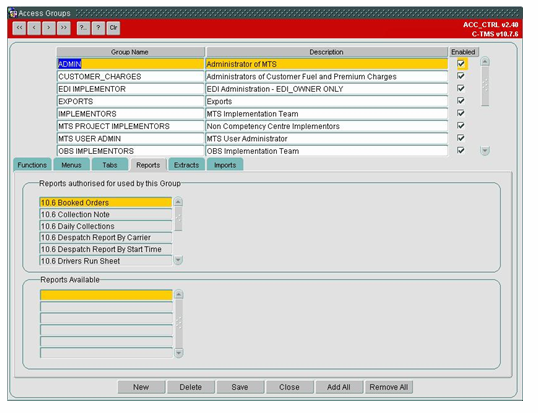The image size is (538, 413).
Task: Go to next record with > button
Action: [x=49, y=28]
